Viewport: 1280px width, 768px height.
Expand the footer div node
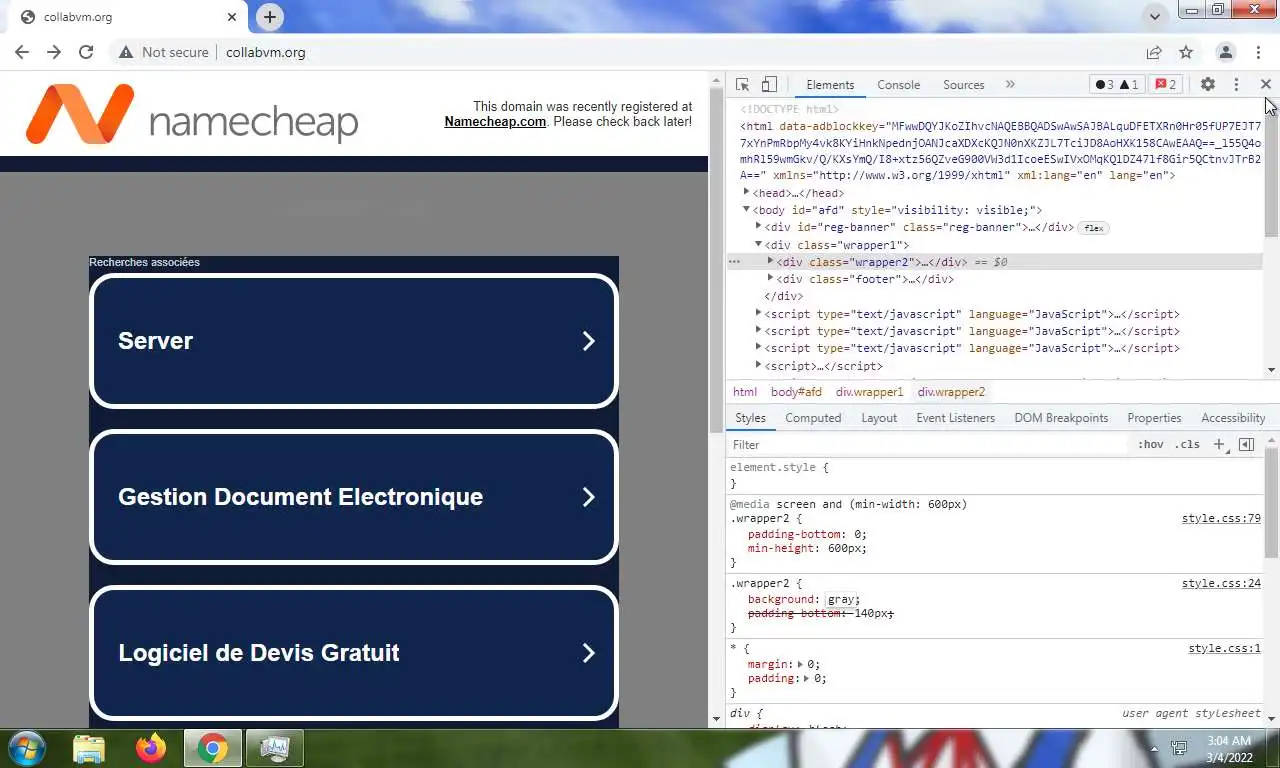770,278
